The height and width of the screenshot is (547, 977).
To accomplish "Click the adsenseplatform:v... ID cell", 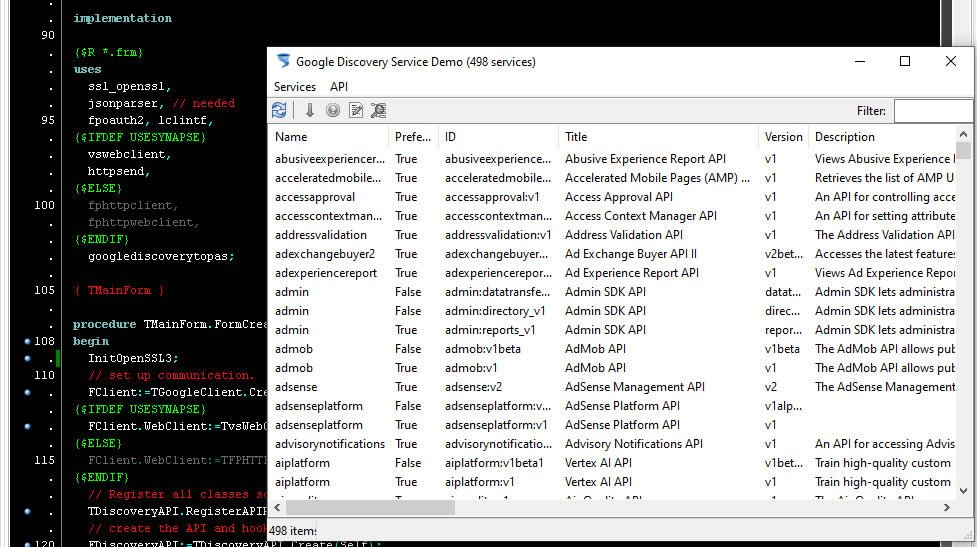I will click(x=498, y=406).
